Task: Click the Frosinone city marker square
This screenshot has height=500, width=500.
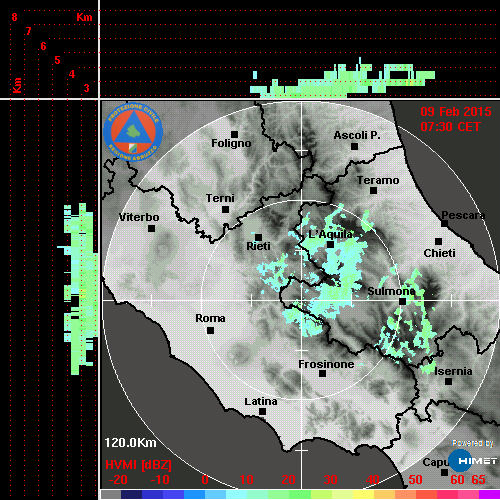Action: [x=322, y=373]
